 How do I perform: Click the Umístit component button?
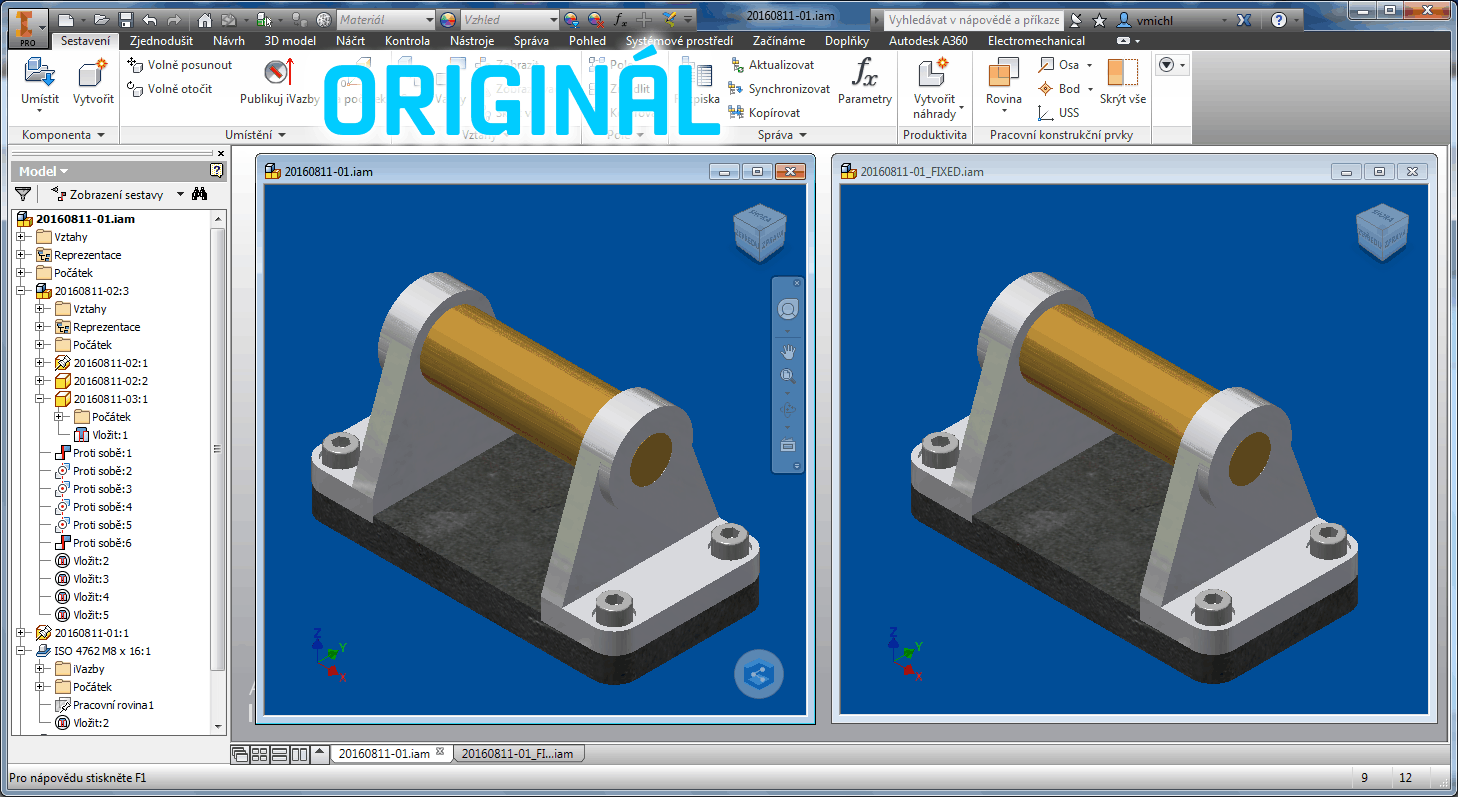40,82
